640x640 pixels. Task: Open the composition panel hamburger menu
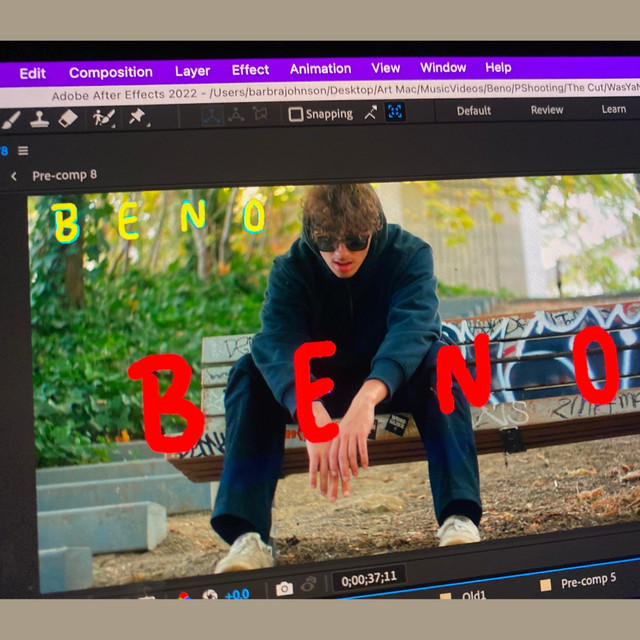tap(23, 151)
